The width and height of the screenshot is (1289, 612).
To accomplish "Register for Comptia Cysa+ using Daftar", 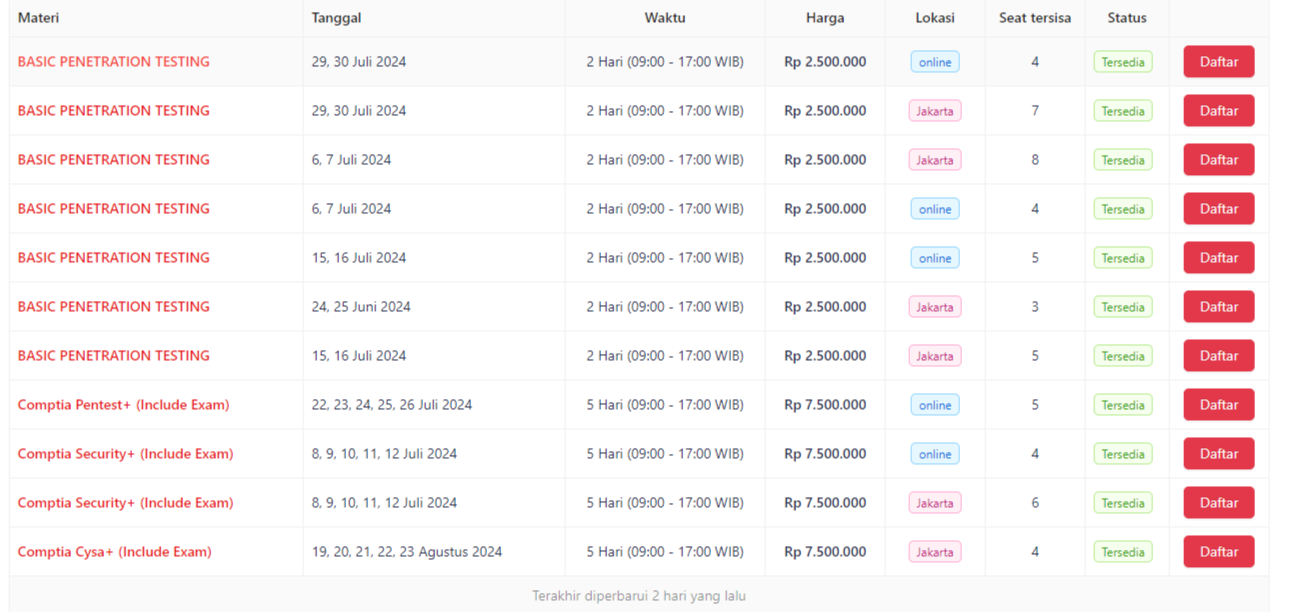I will click(1218, 552).
